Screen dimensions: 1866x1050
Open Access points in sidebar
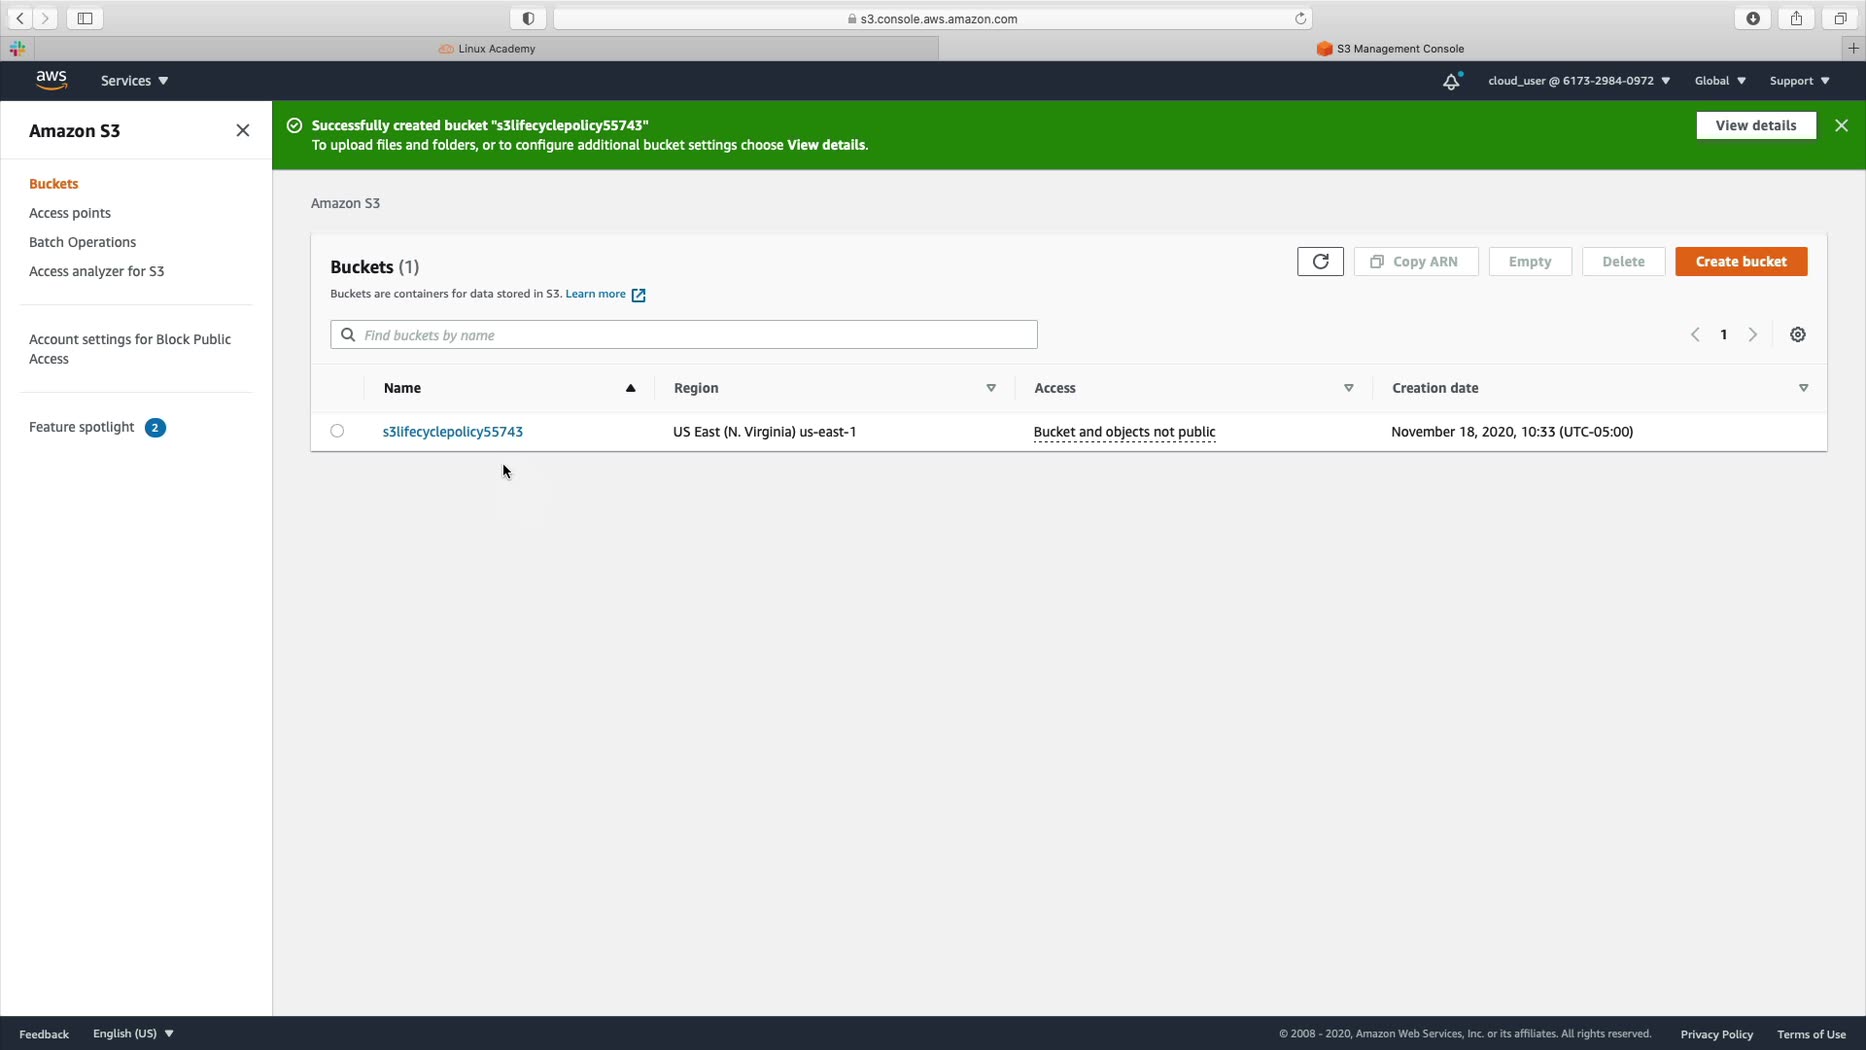coord(70,213)
